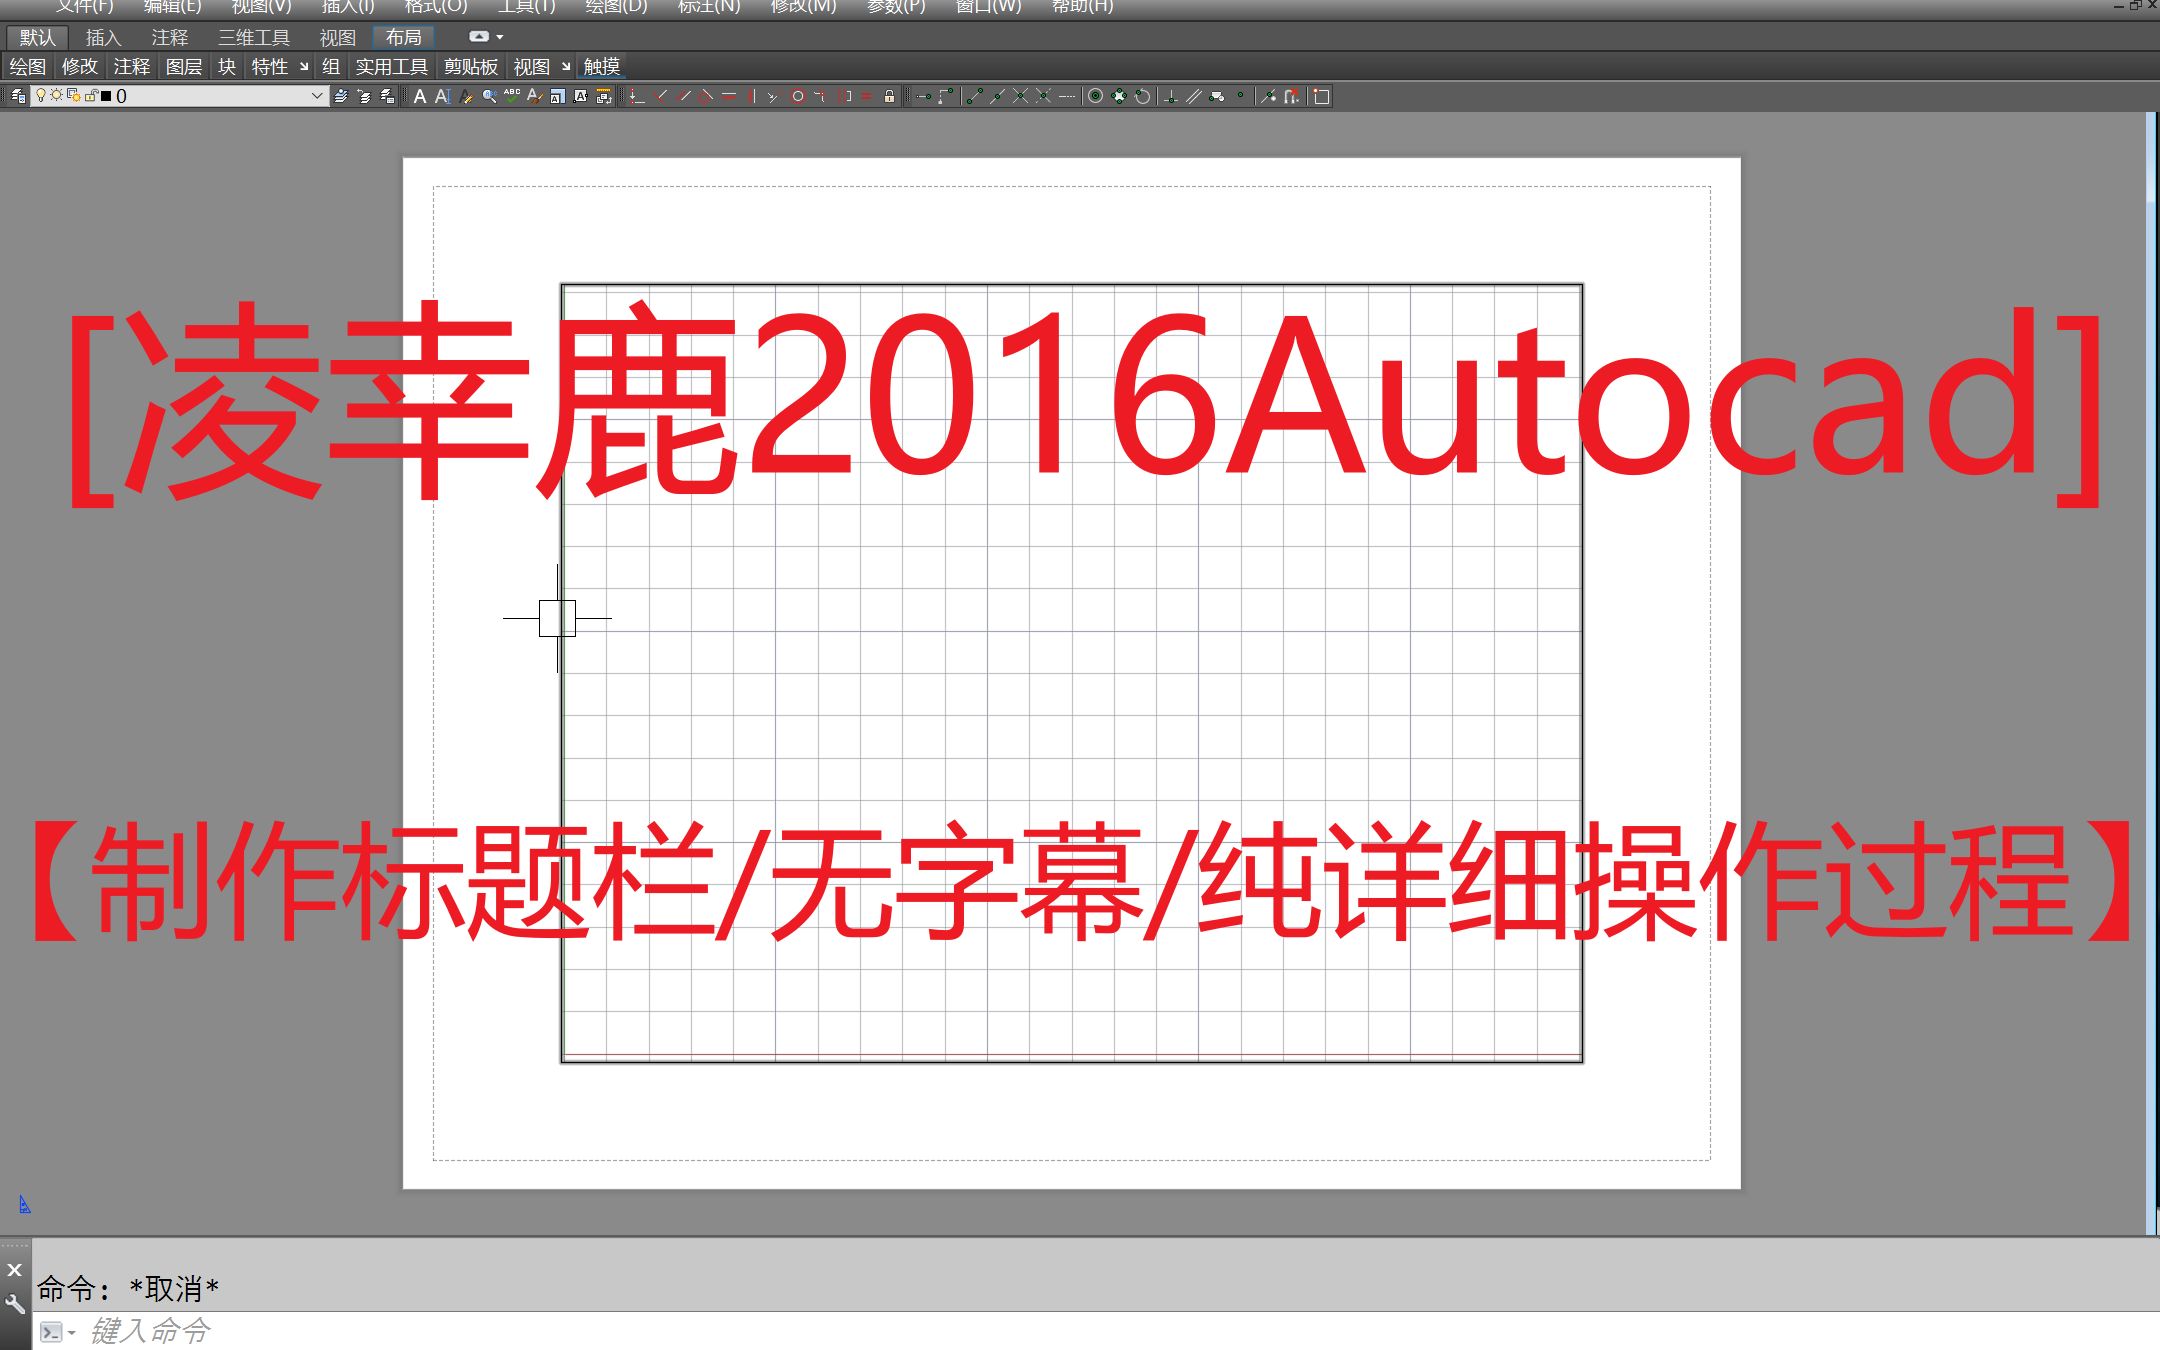Open the layer list dropdown arrow

click(317, 96)
